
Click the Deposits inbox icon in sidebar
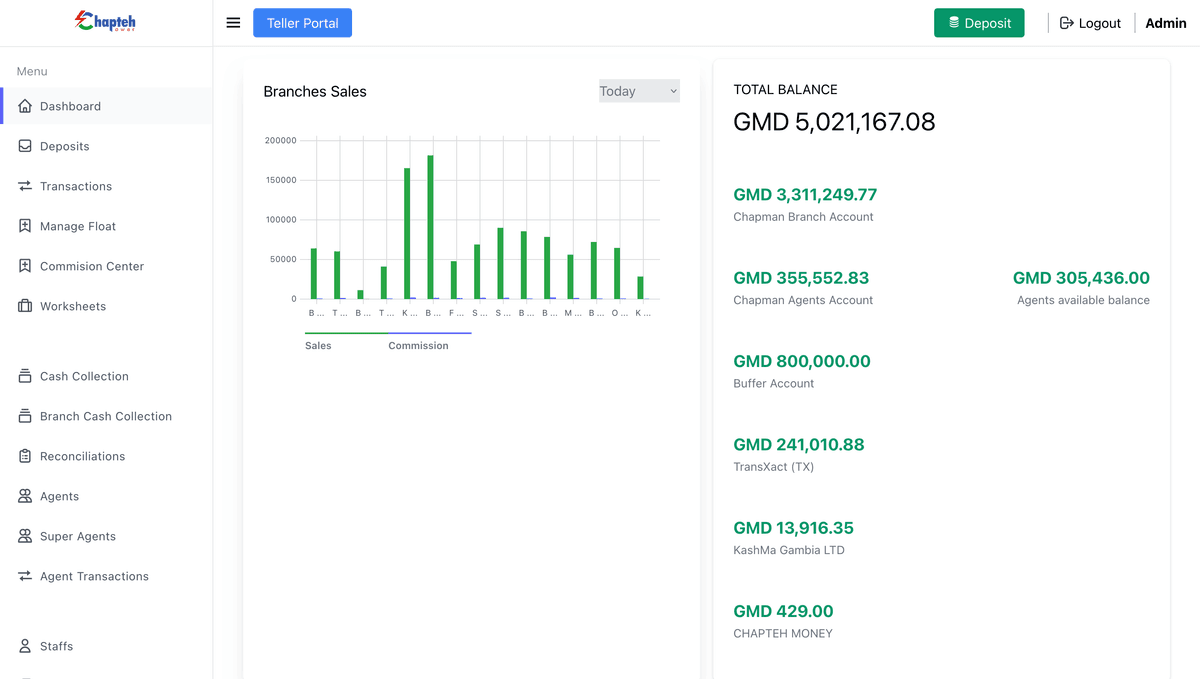point(25,146)
